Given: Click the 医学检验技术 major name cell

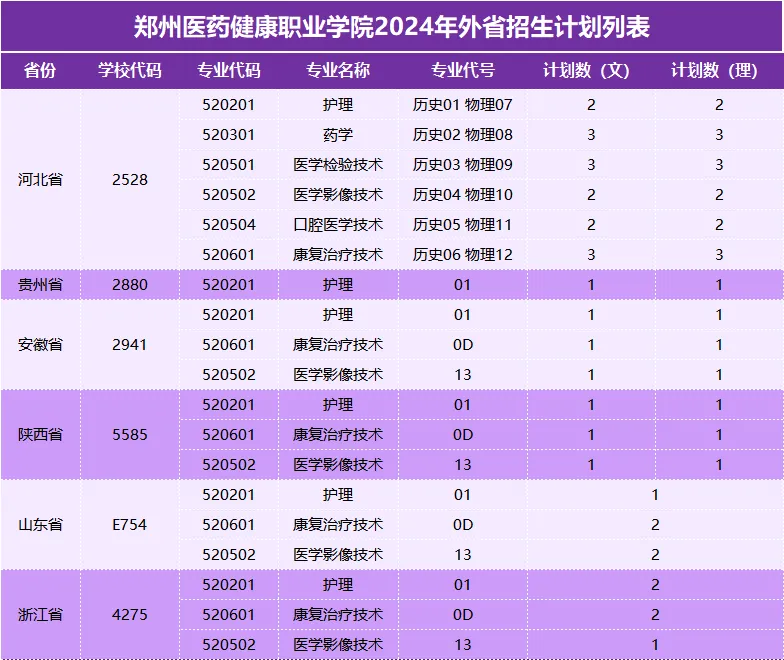Looking at the screenshot, I should coord(338,164).
